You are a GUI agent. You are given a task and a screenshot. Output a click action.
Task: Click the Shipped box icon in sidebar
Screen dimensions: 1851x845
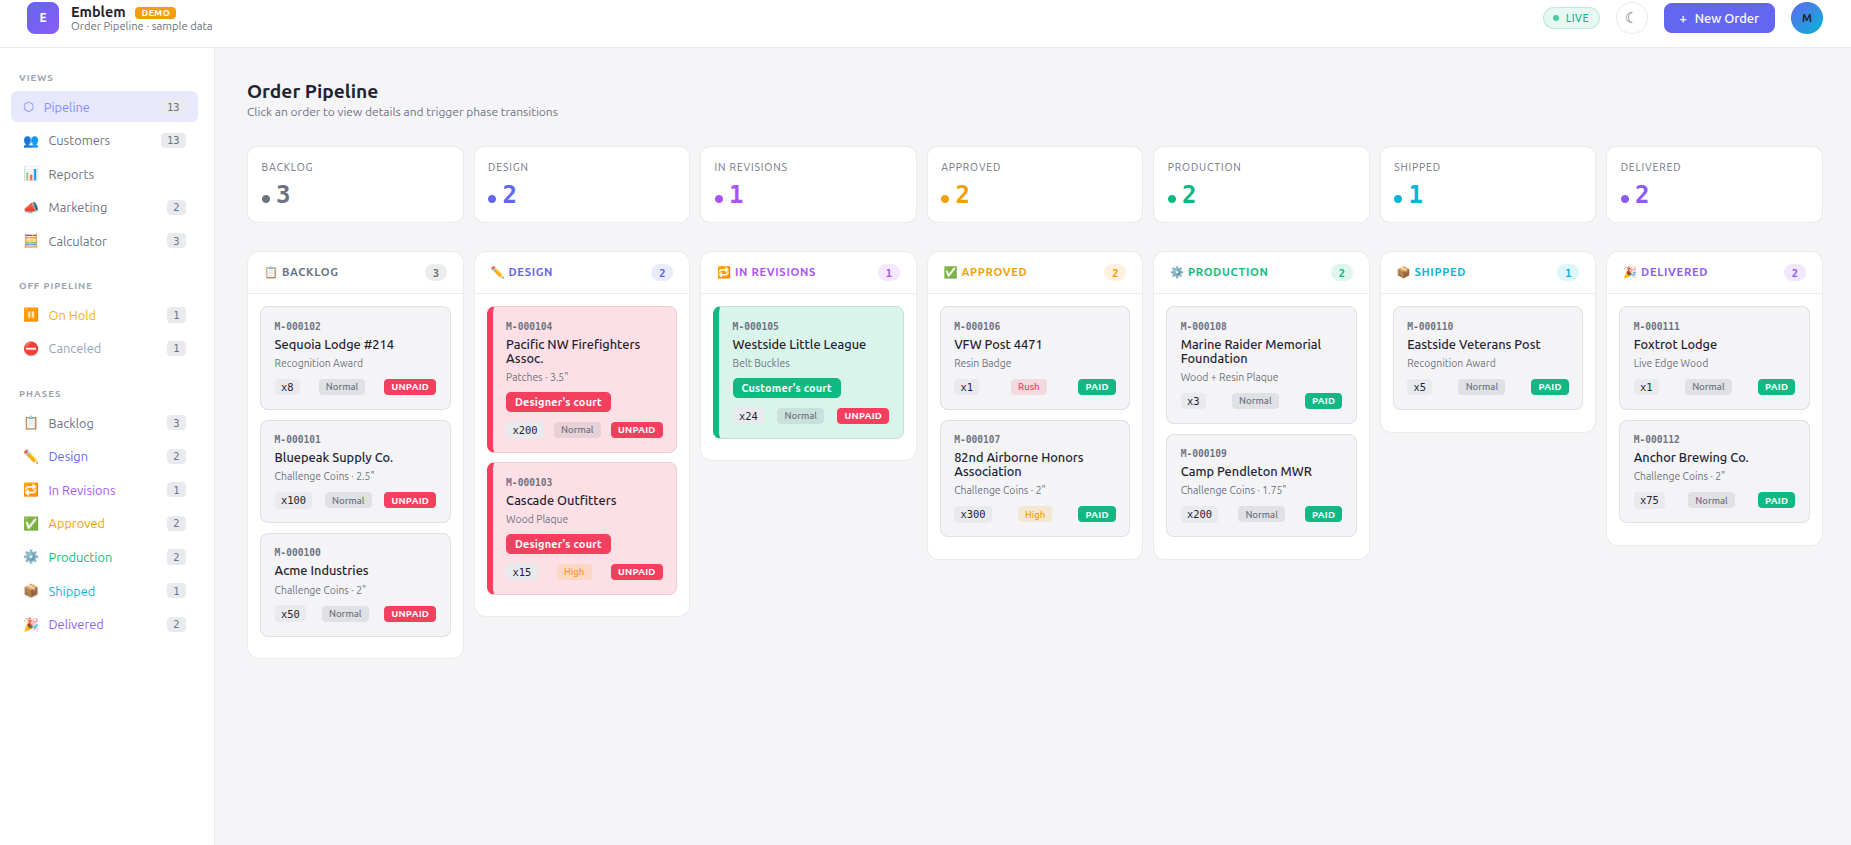(31, 591)
